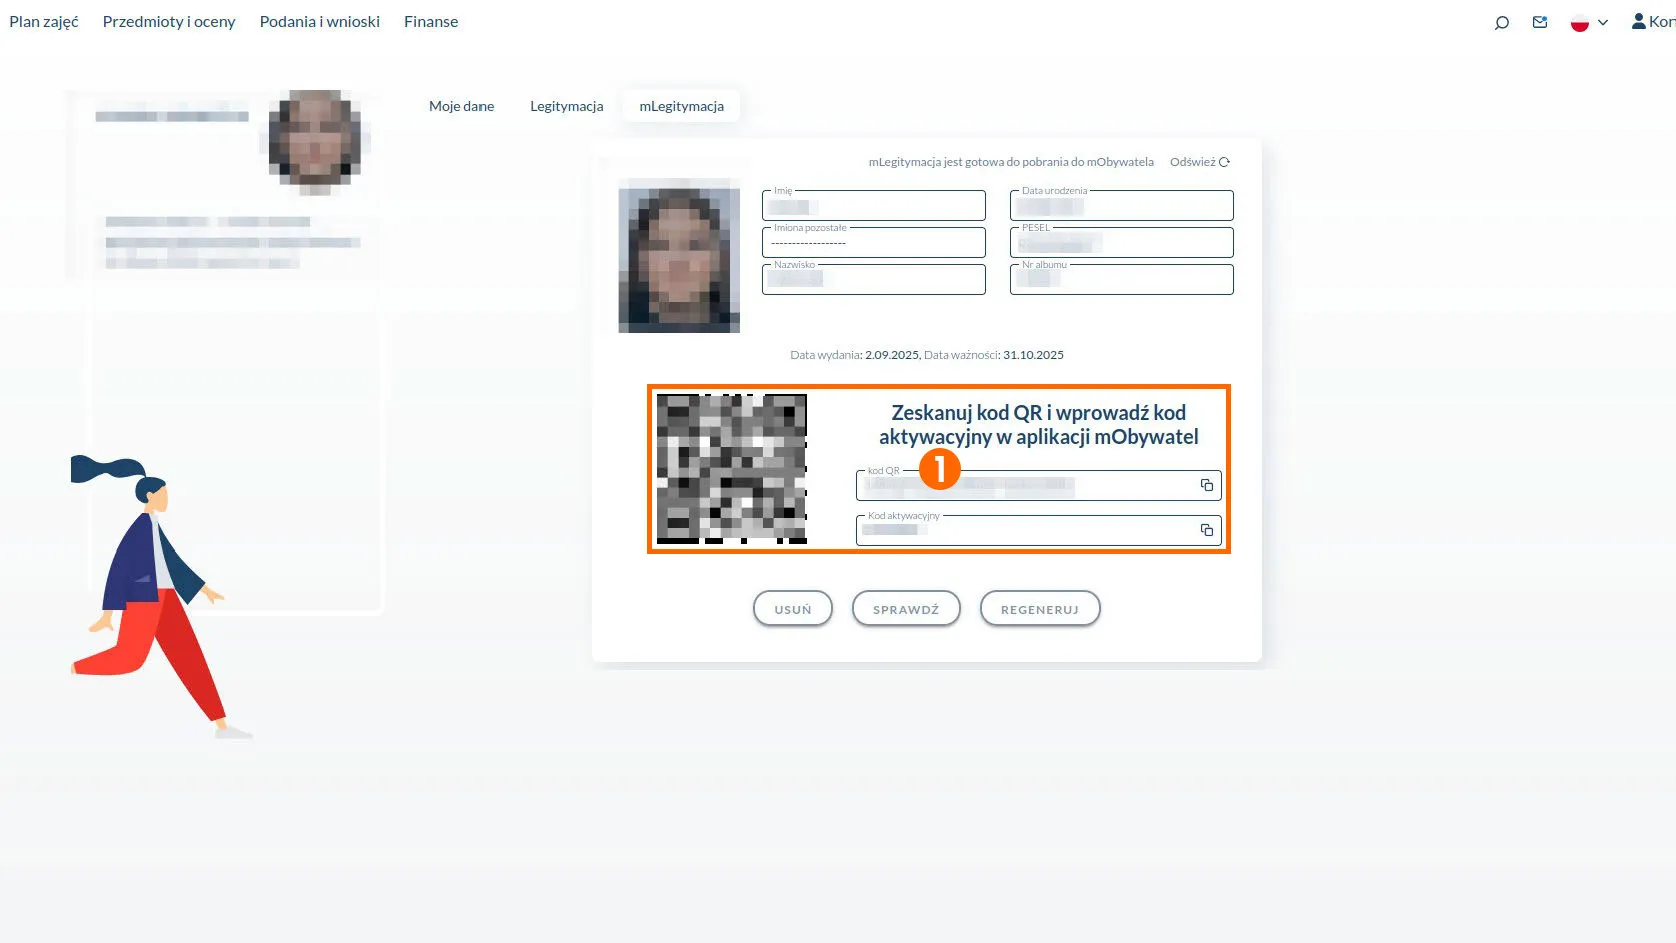Switch to the Legitymacja tab
This screenshot has height=943, width=1676.
click(x=567, y=106)
